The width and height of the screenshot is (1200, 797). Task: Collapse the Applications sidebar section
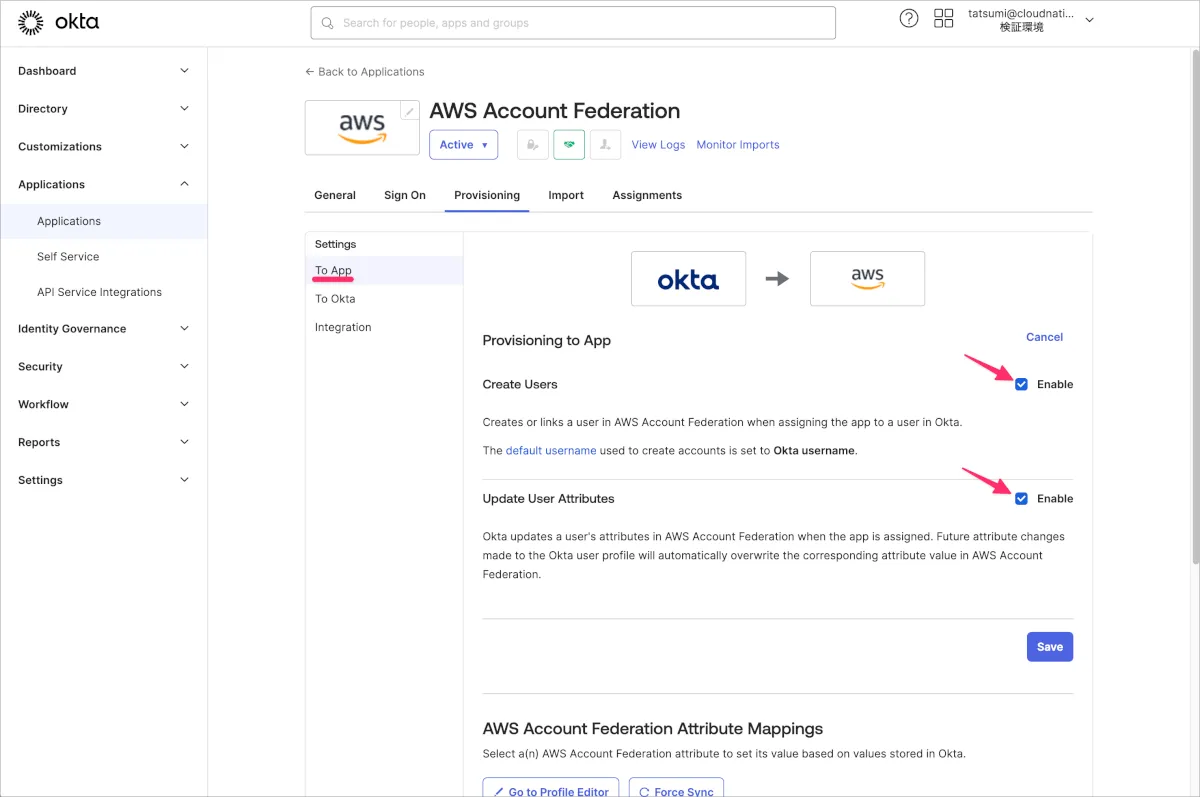point(103,184)
